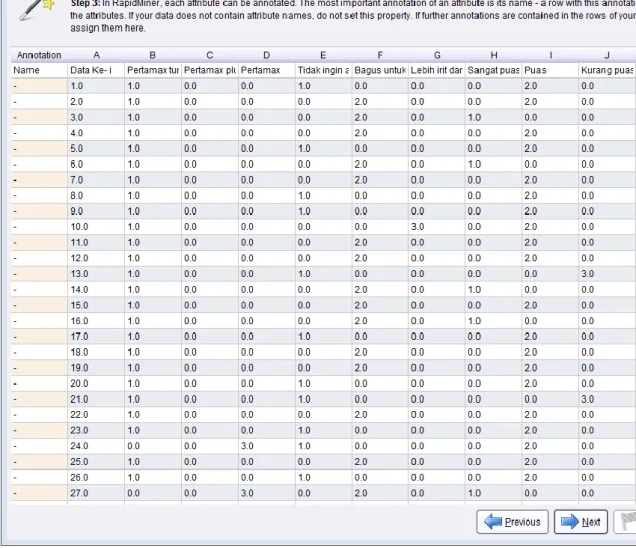
Task: Open annotation dropdown for row 14.0
Action: pyautogui.click(x=39, y=290)
